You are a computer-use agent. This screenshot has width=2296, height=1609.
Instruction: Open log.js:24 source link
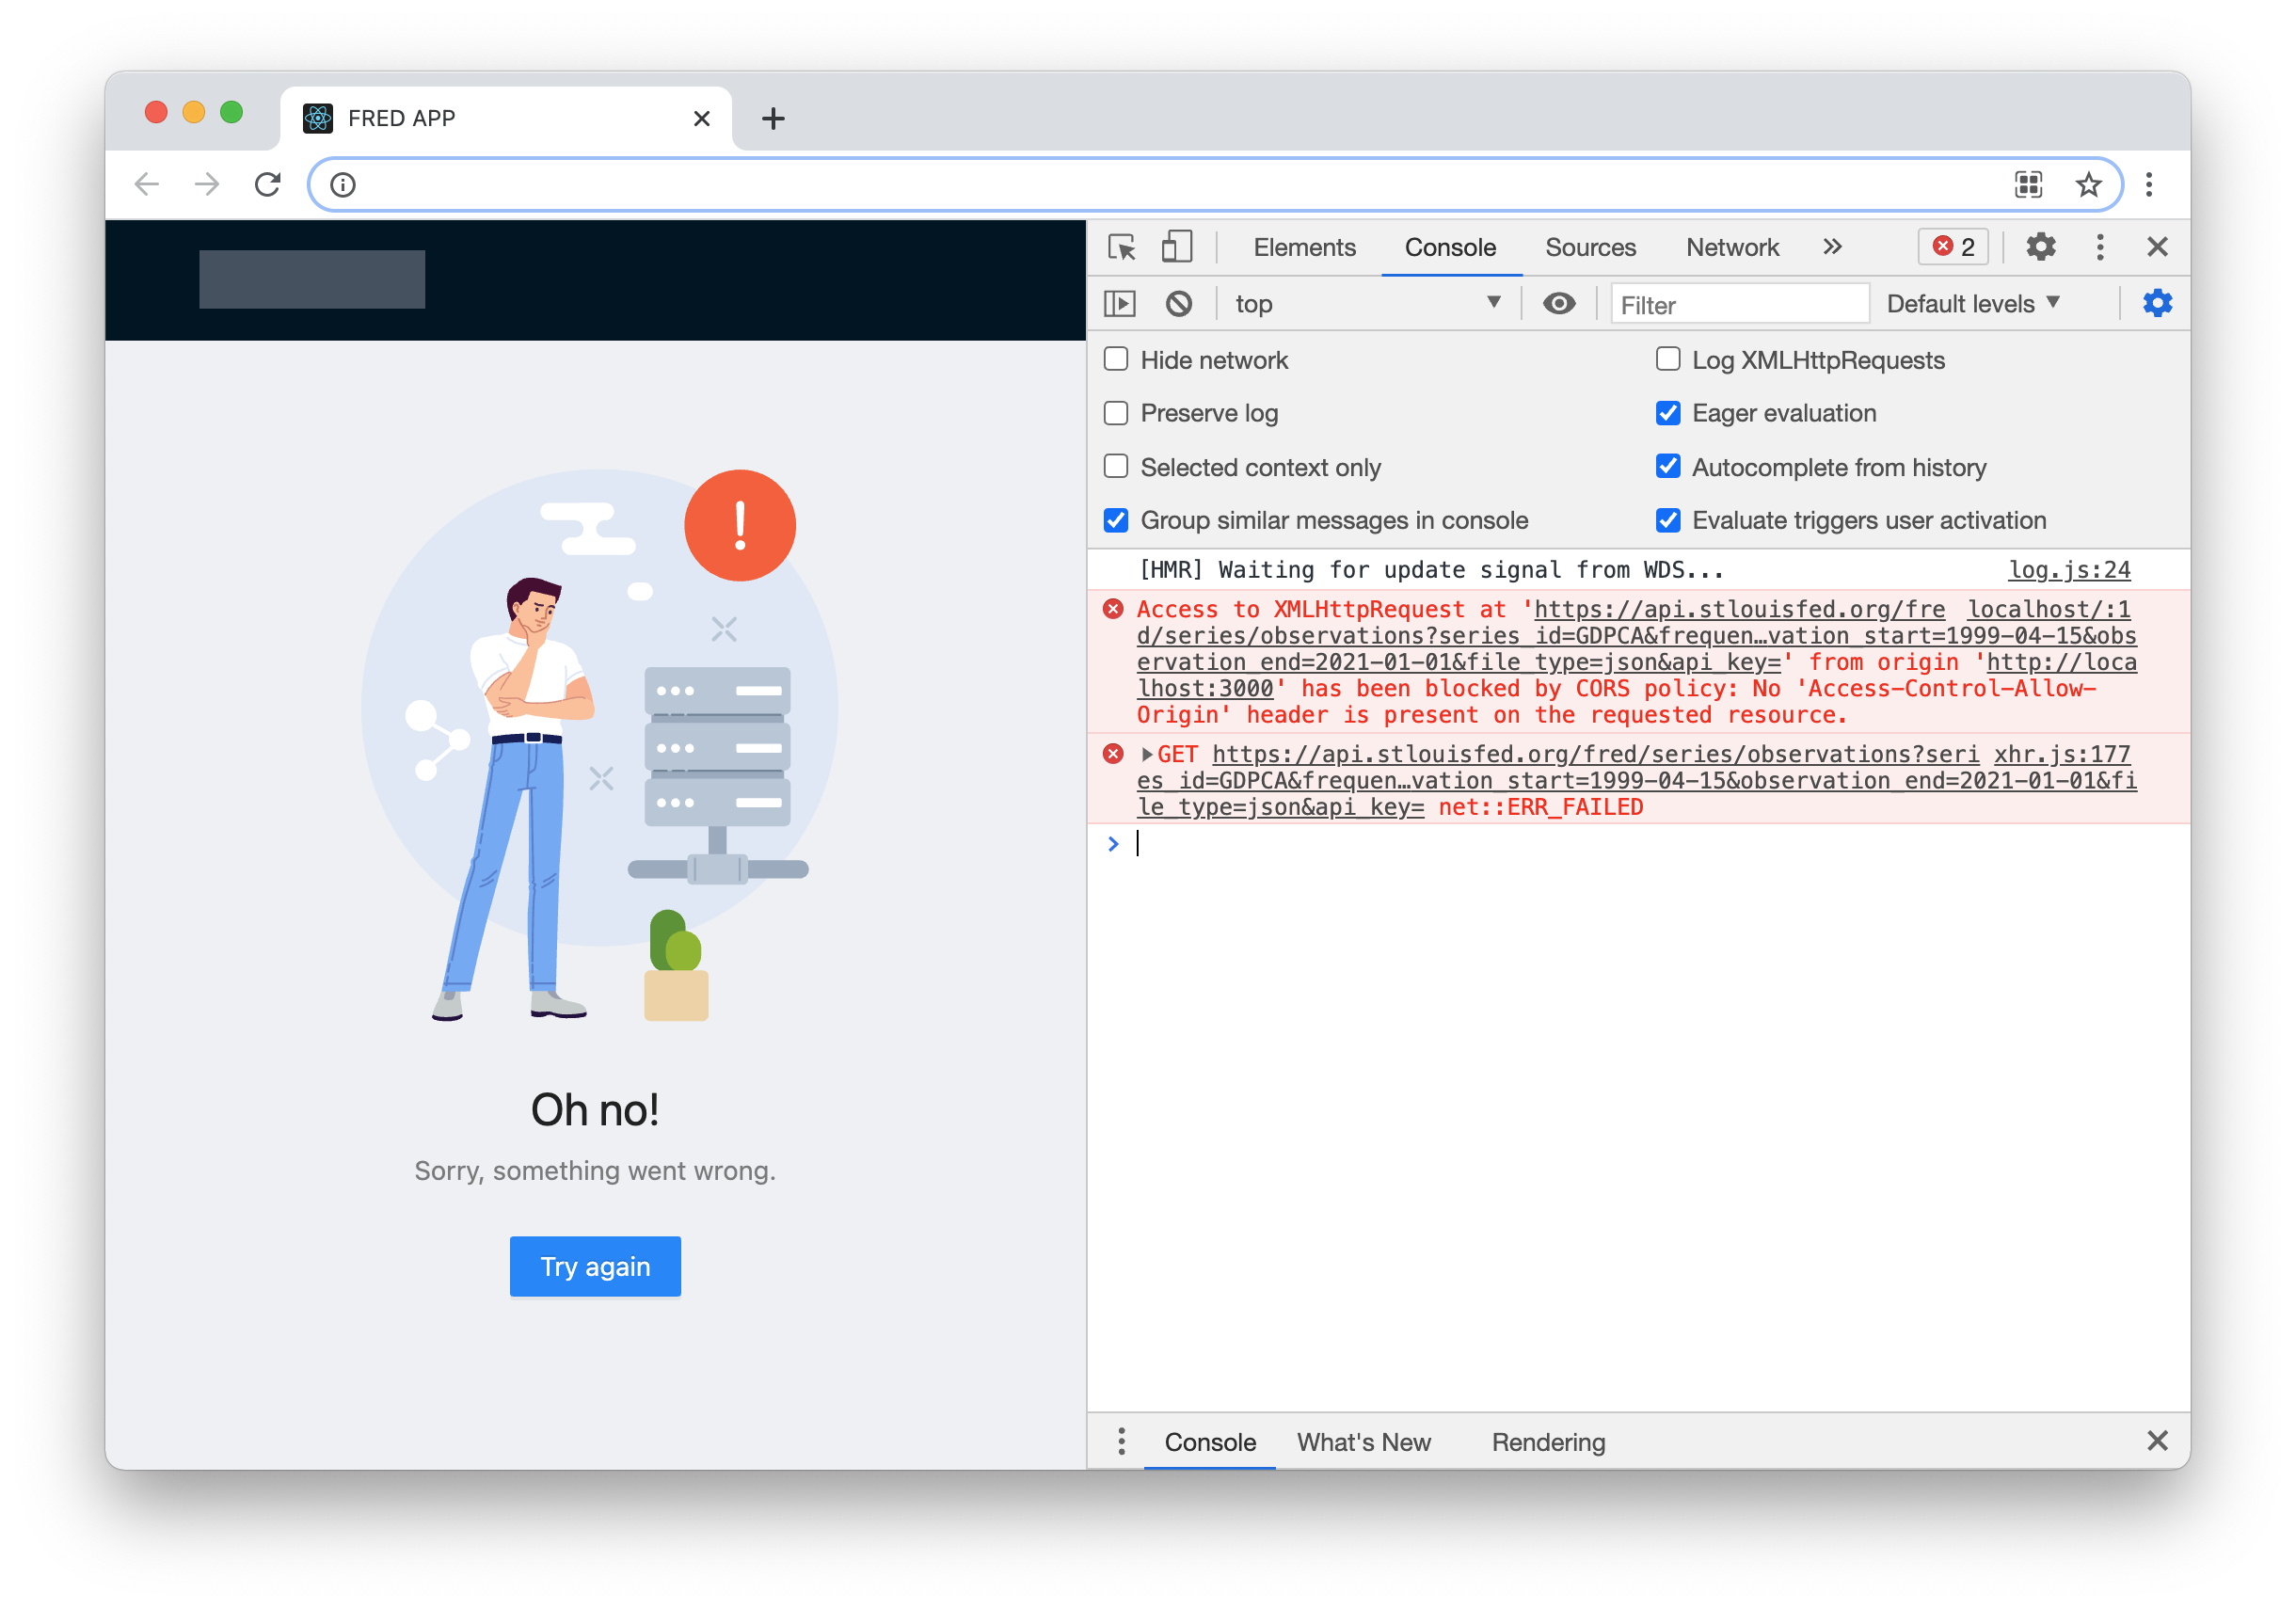coord(2069,569)
